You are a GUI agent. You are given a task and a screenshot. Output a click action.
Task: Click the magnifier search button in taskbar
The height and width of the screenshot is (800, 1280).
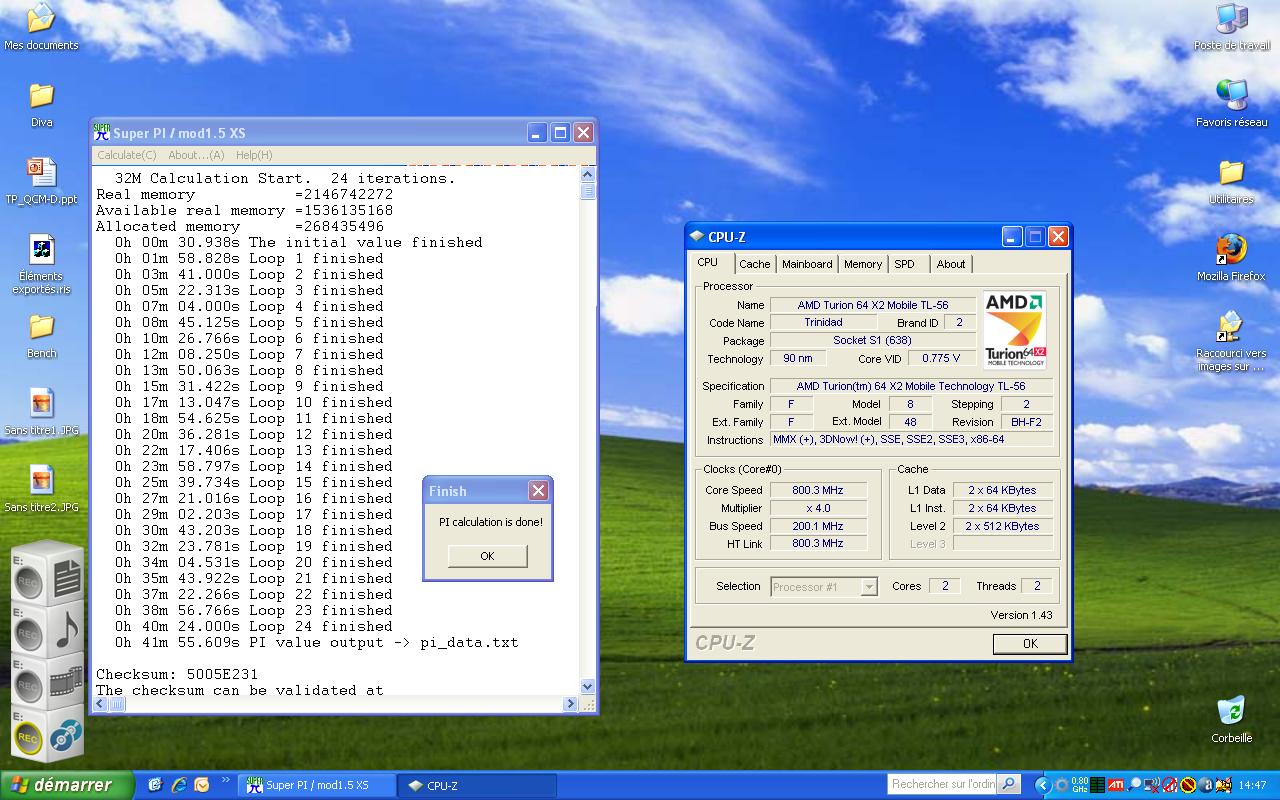point(1008,785)
